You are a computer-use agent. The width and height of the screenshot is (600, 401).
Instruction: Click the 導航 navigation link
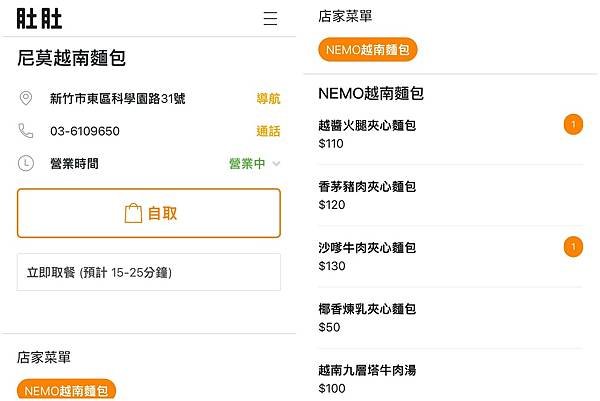268,98
